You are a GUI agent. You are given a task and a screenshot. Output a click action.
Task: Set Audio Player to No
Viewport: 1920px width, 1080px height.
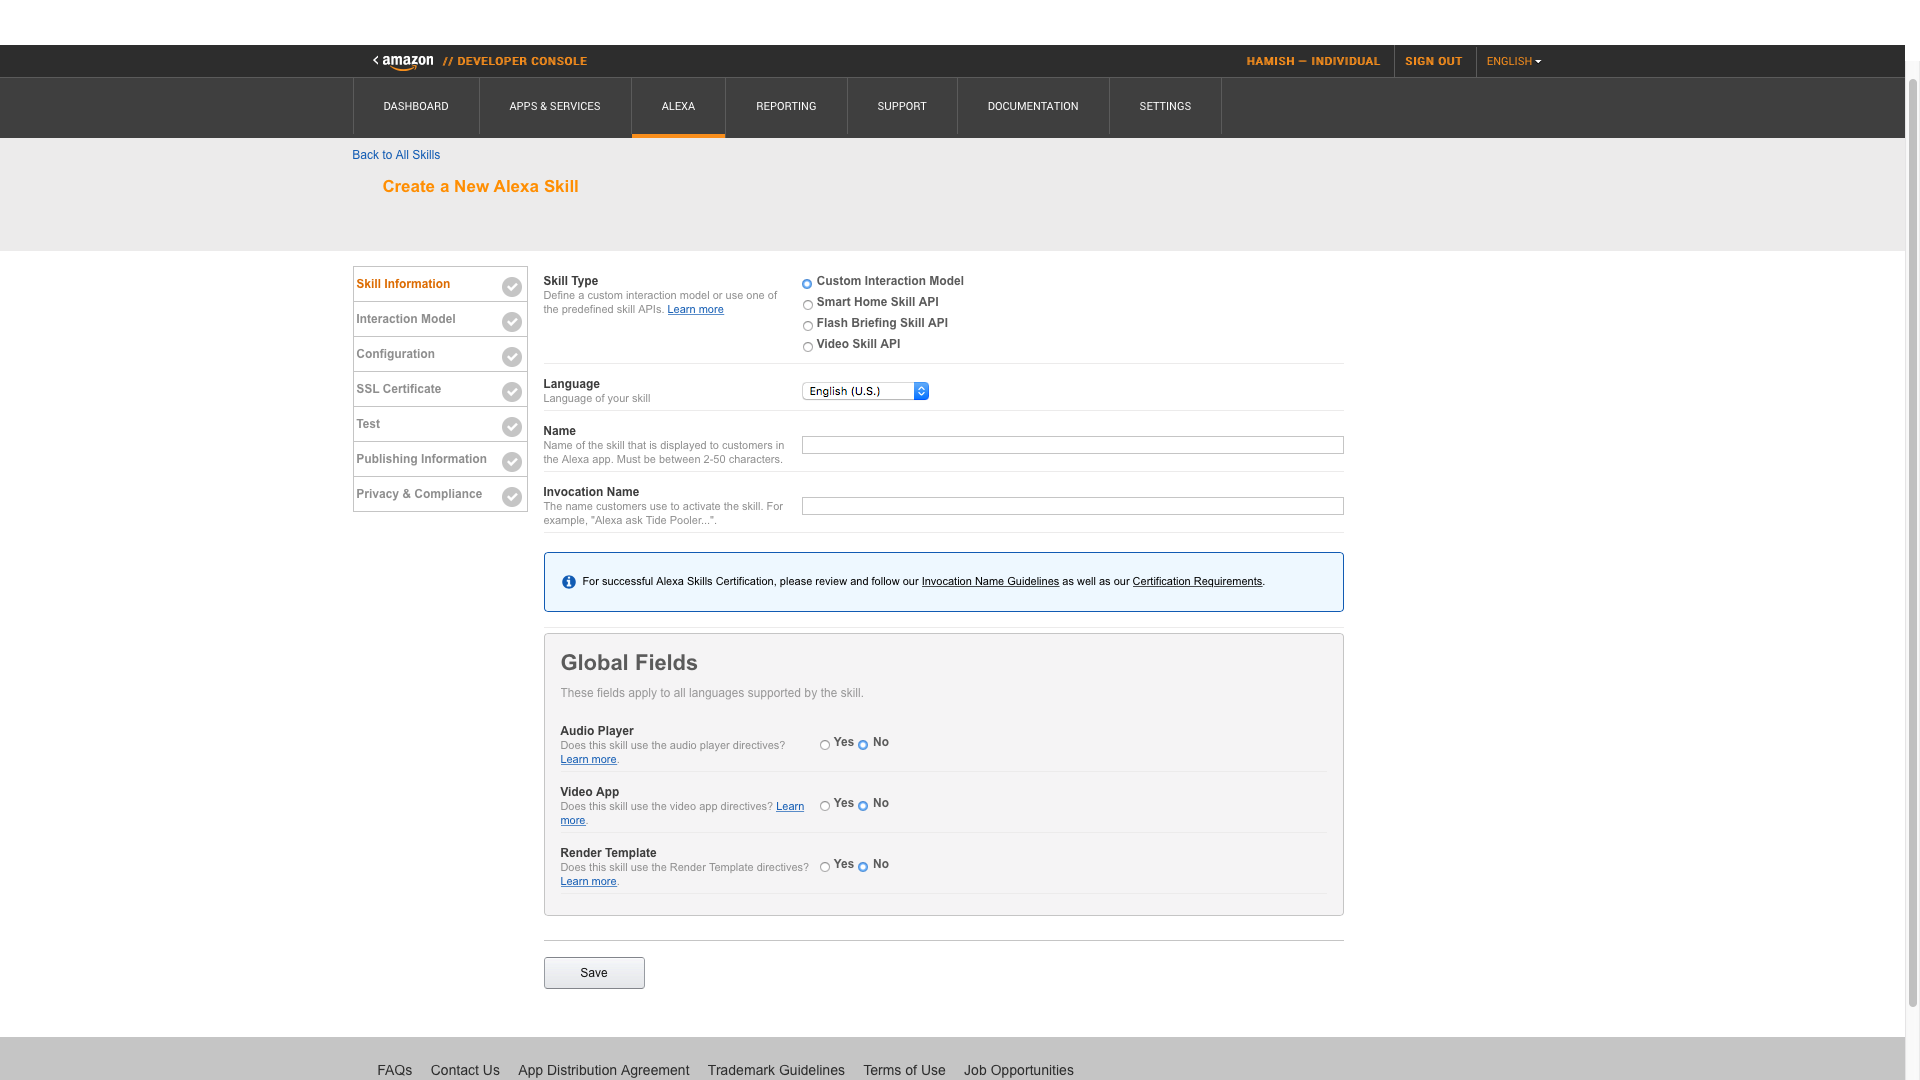coord(863,745)
